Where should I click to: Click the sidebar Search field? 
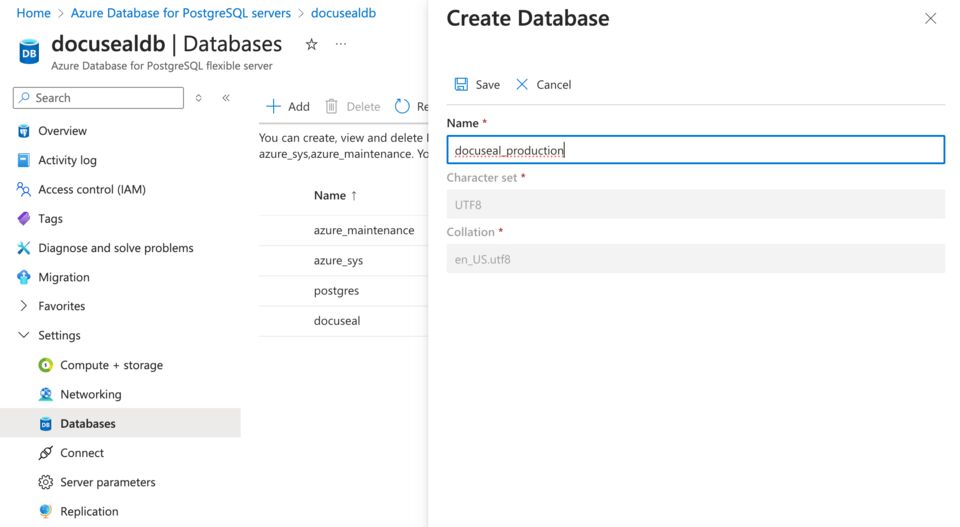coord(98,98)
